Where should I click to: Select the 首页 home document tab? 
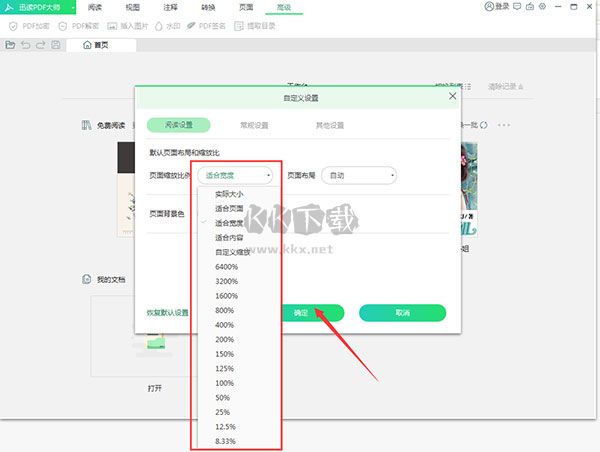coord(101,45)
